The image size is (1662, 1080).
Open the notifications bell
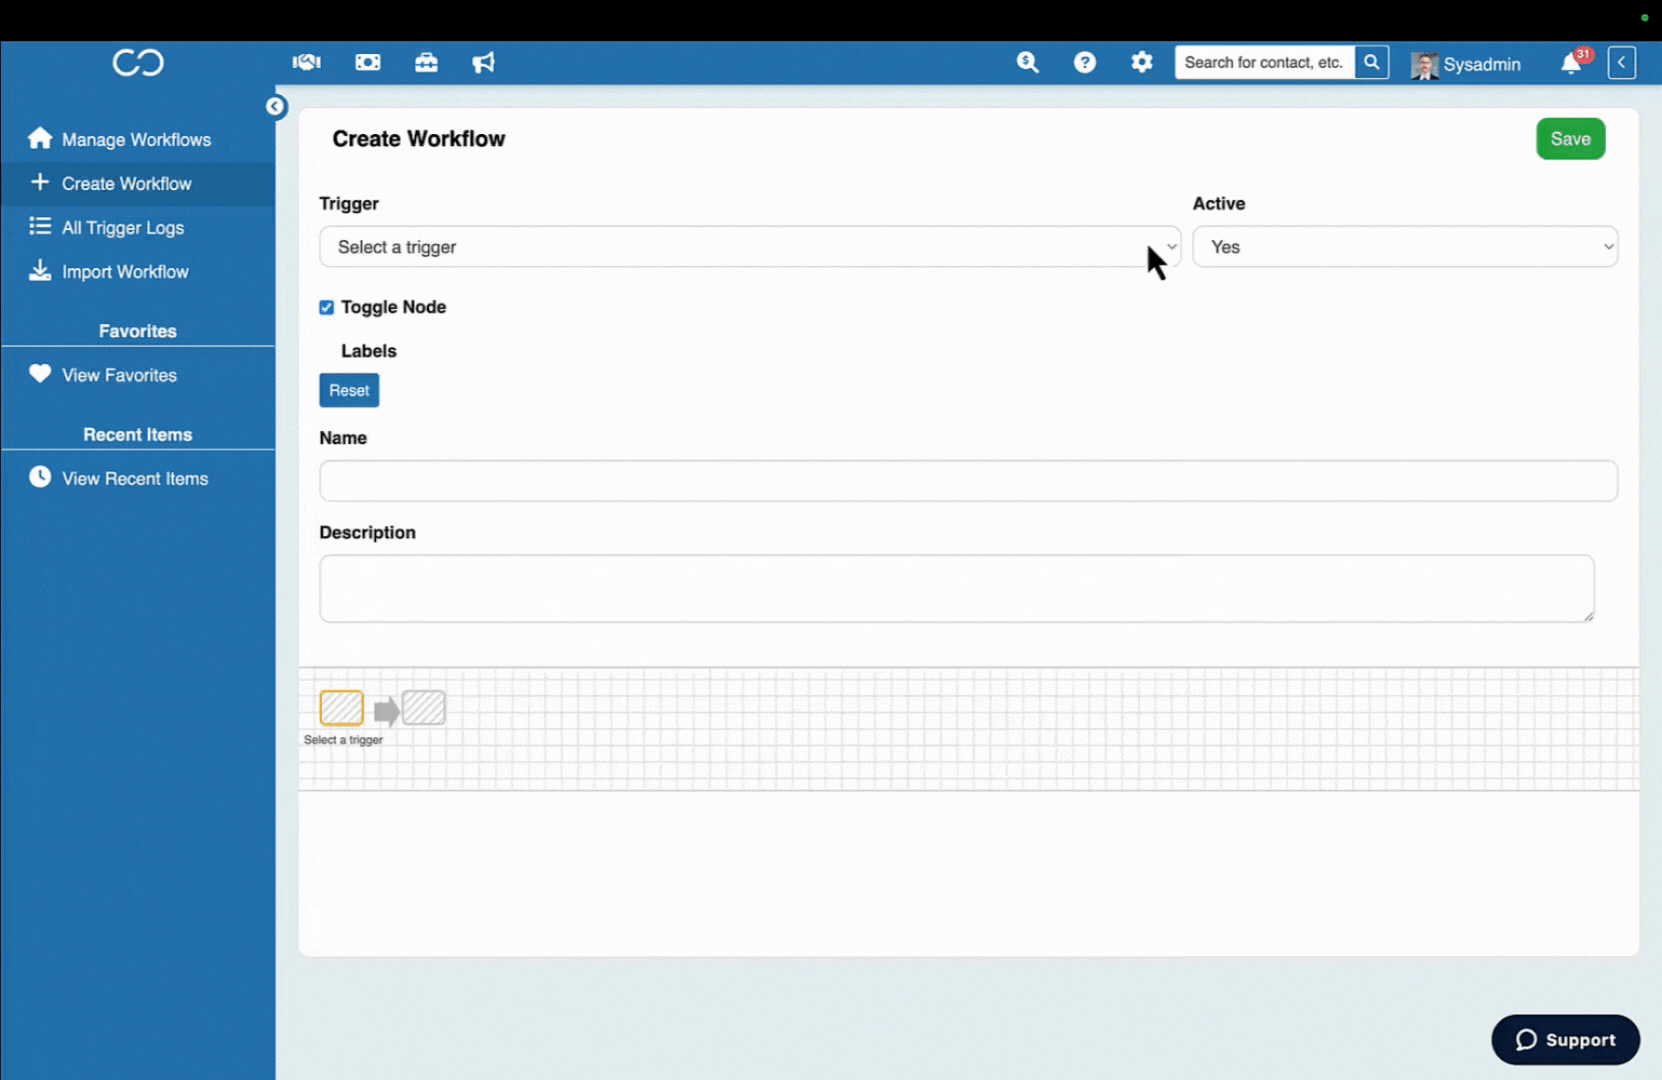tap(1571, 64)
